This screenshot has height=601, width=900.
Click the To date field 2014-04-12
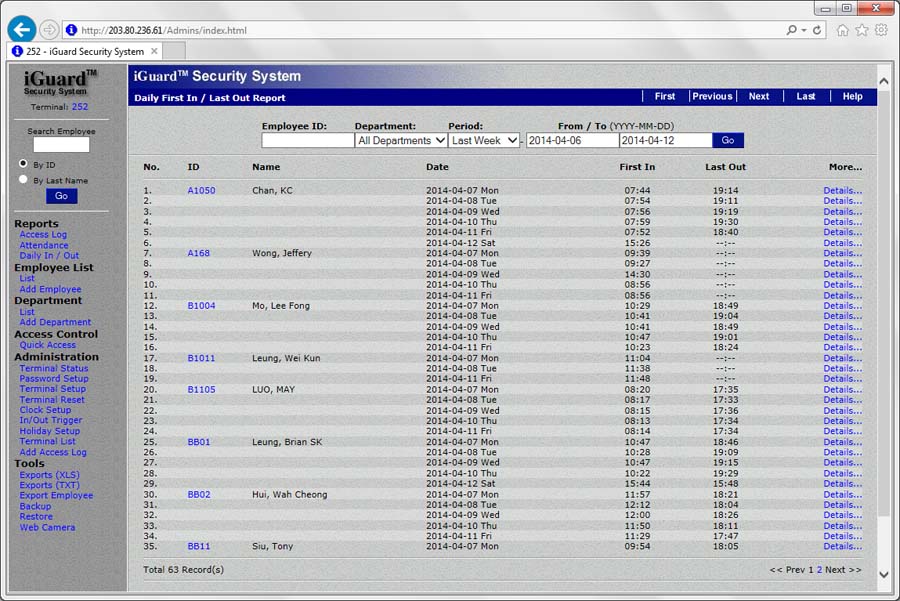pyautogui.click(x=666, y=140)
